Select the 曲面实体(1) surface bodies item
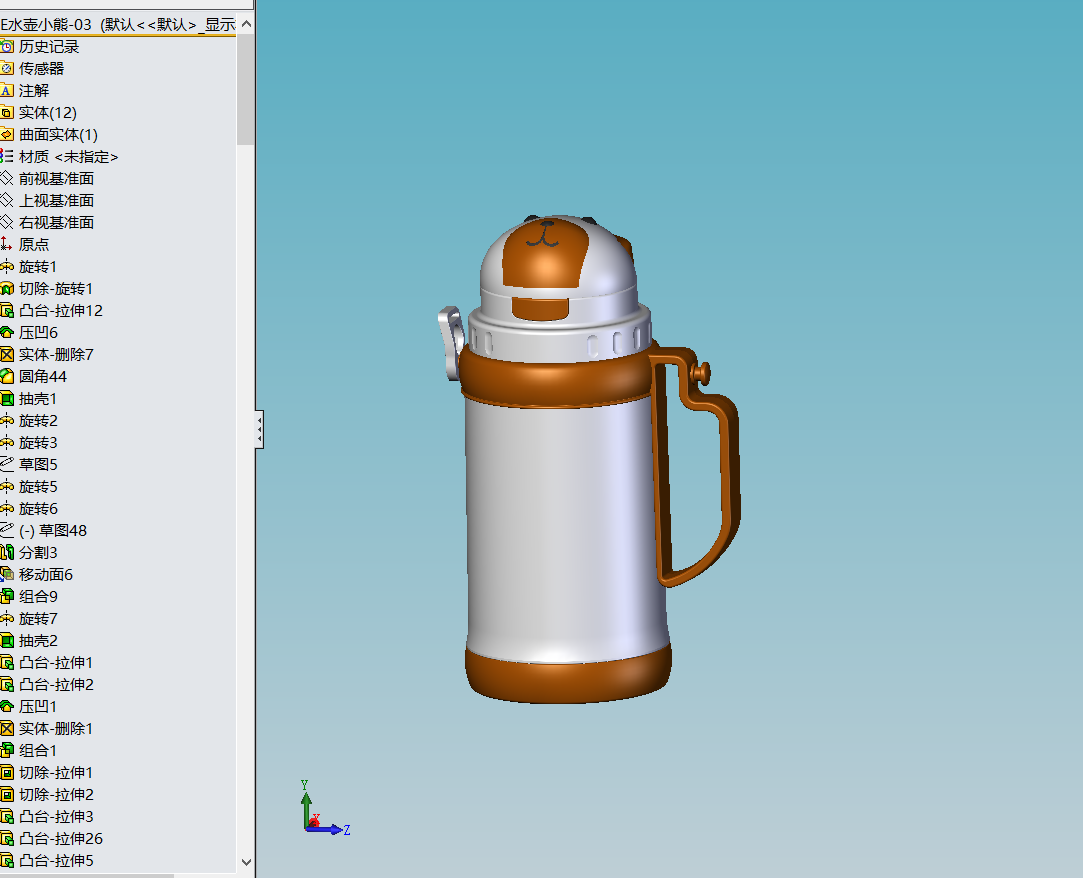Screen dimensions: 1083x878 (58, 135)
